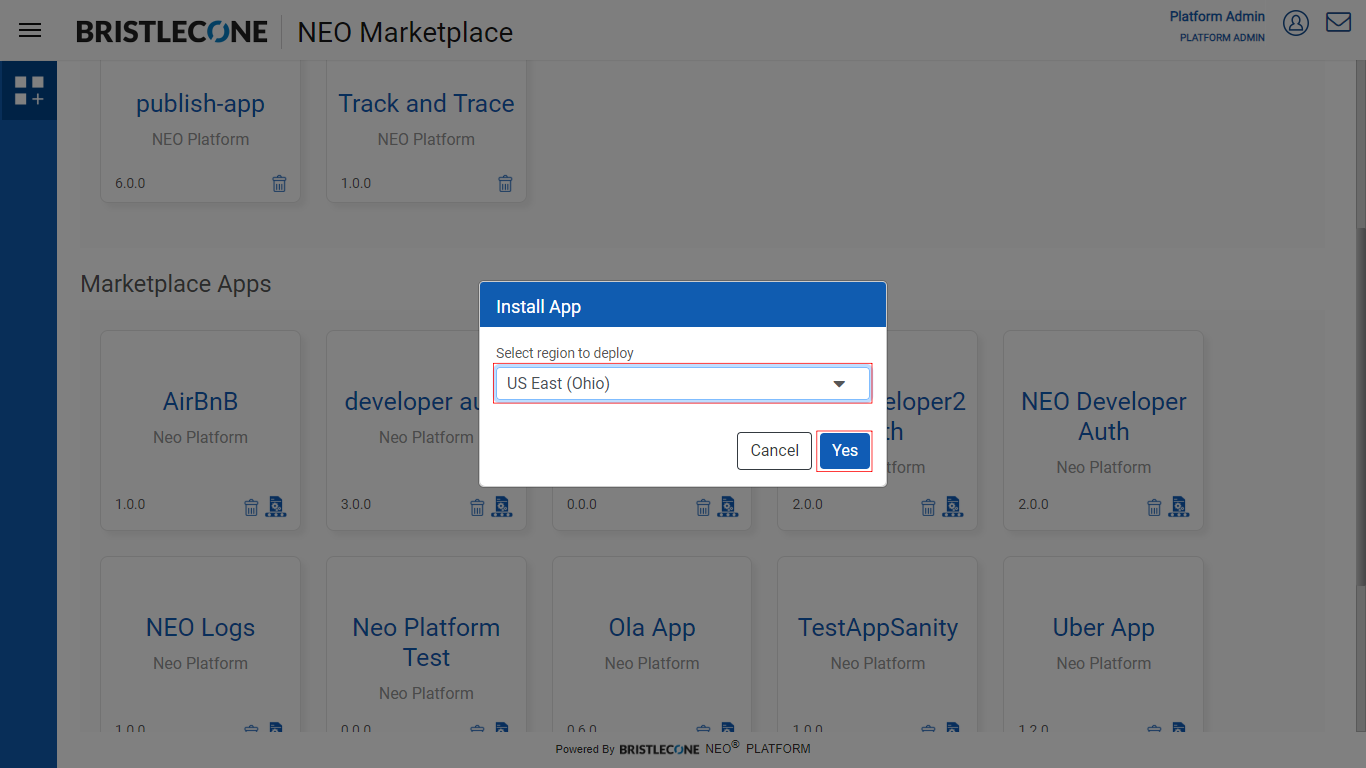Delete the publish-app installed app
The image size is (1366, 768).
point(279,183)
